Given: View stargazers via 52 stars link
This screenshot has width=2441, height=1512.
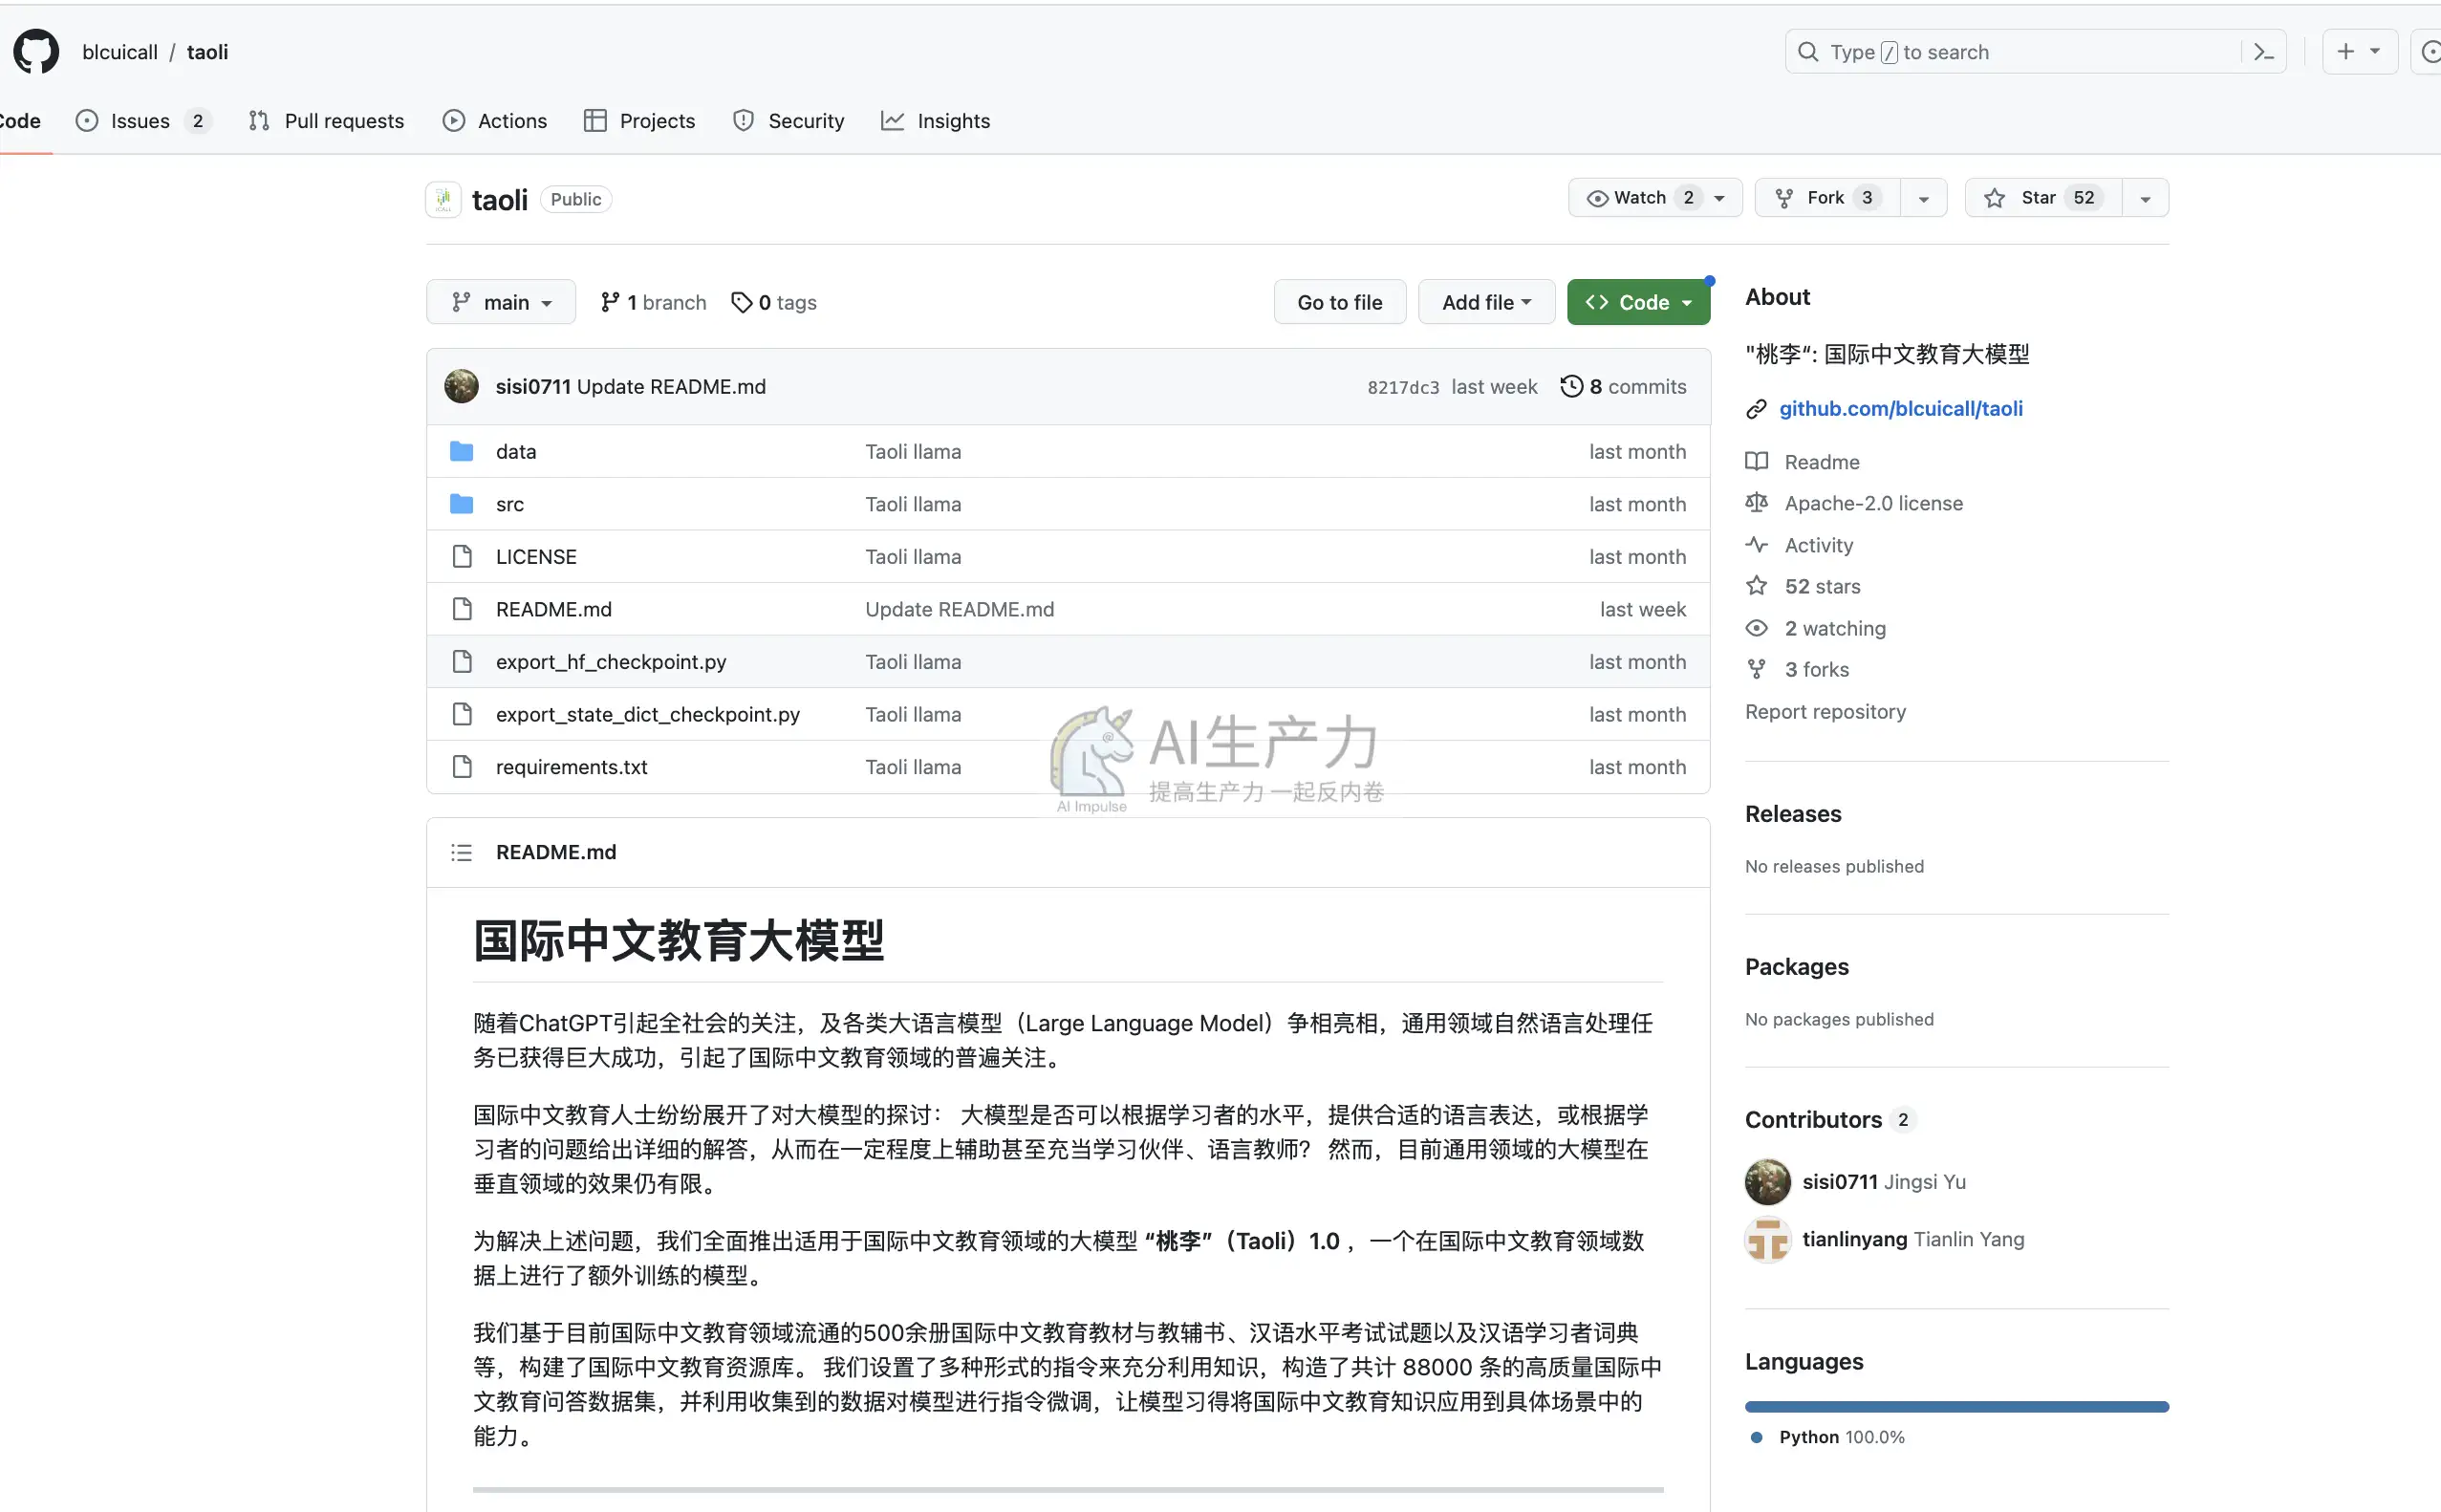Looking at the screenshot, I should [x=1803, y=586].
